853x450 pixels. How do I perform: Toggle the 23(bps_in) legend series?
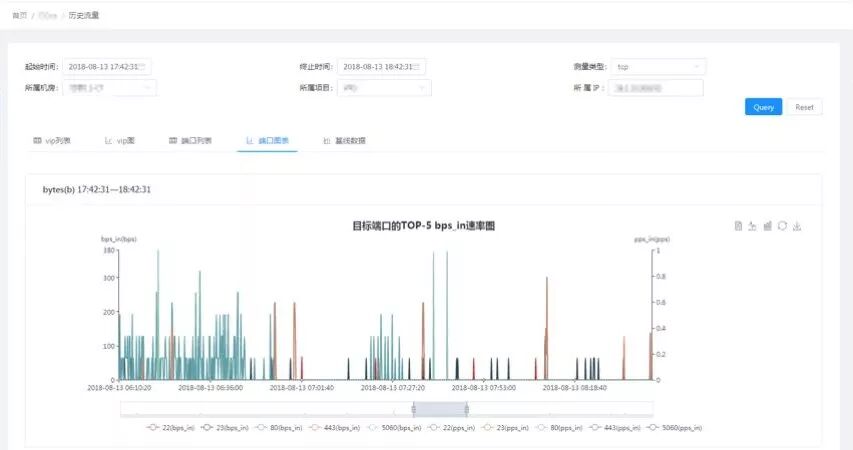225,428
